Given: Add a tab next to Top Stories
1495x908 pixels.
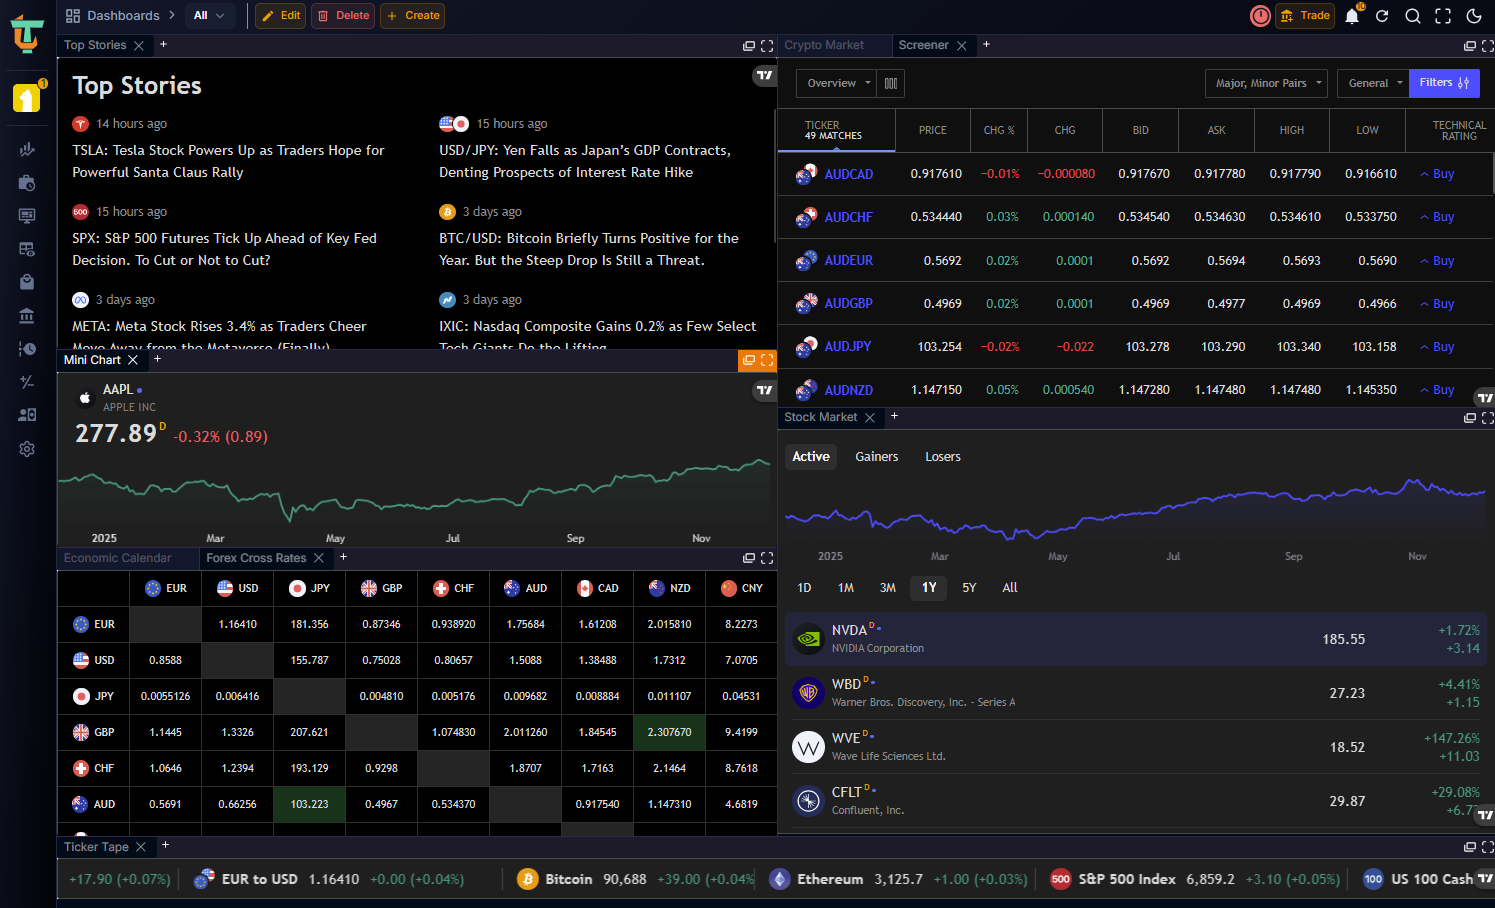Looking at the screenshot, I should (164, 45).
